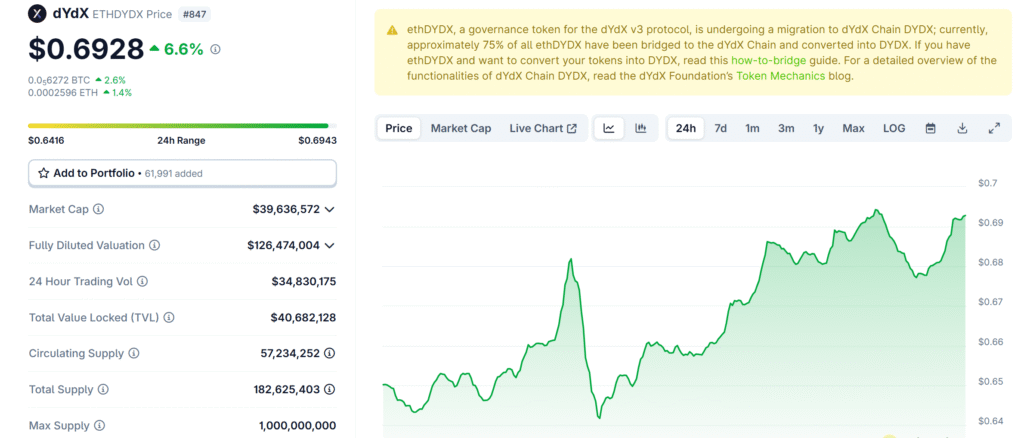The image size is (1024, 438).
Task: Show Fully Diluted Valuation info icon
Action: 155,245
